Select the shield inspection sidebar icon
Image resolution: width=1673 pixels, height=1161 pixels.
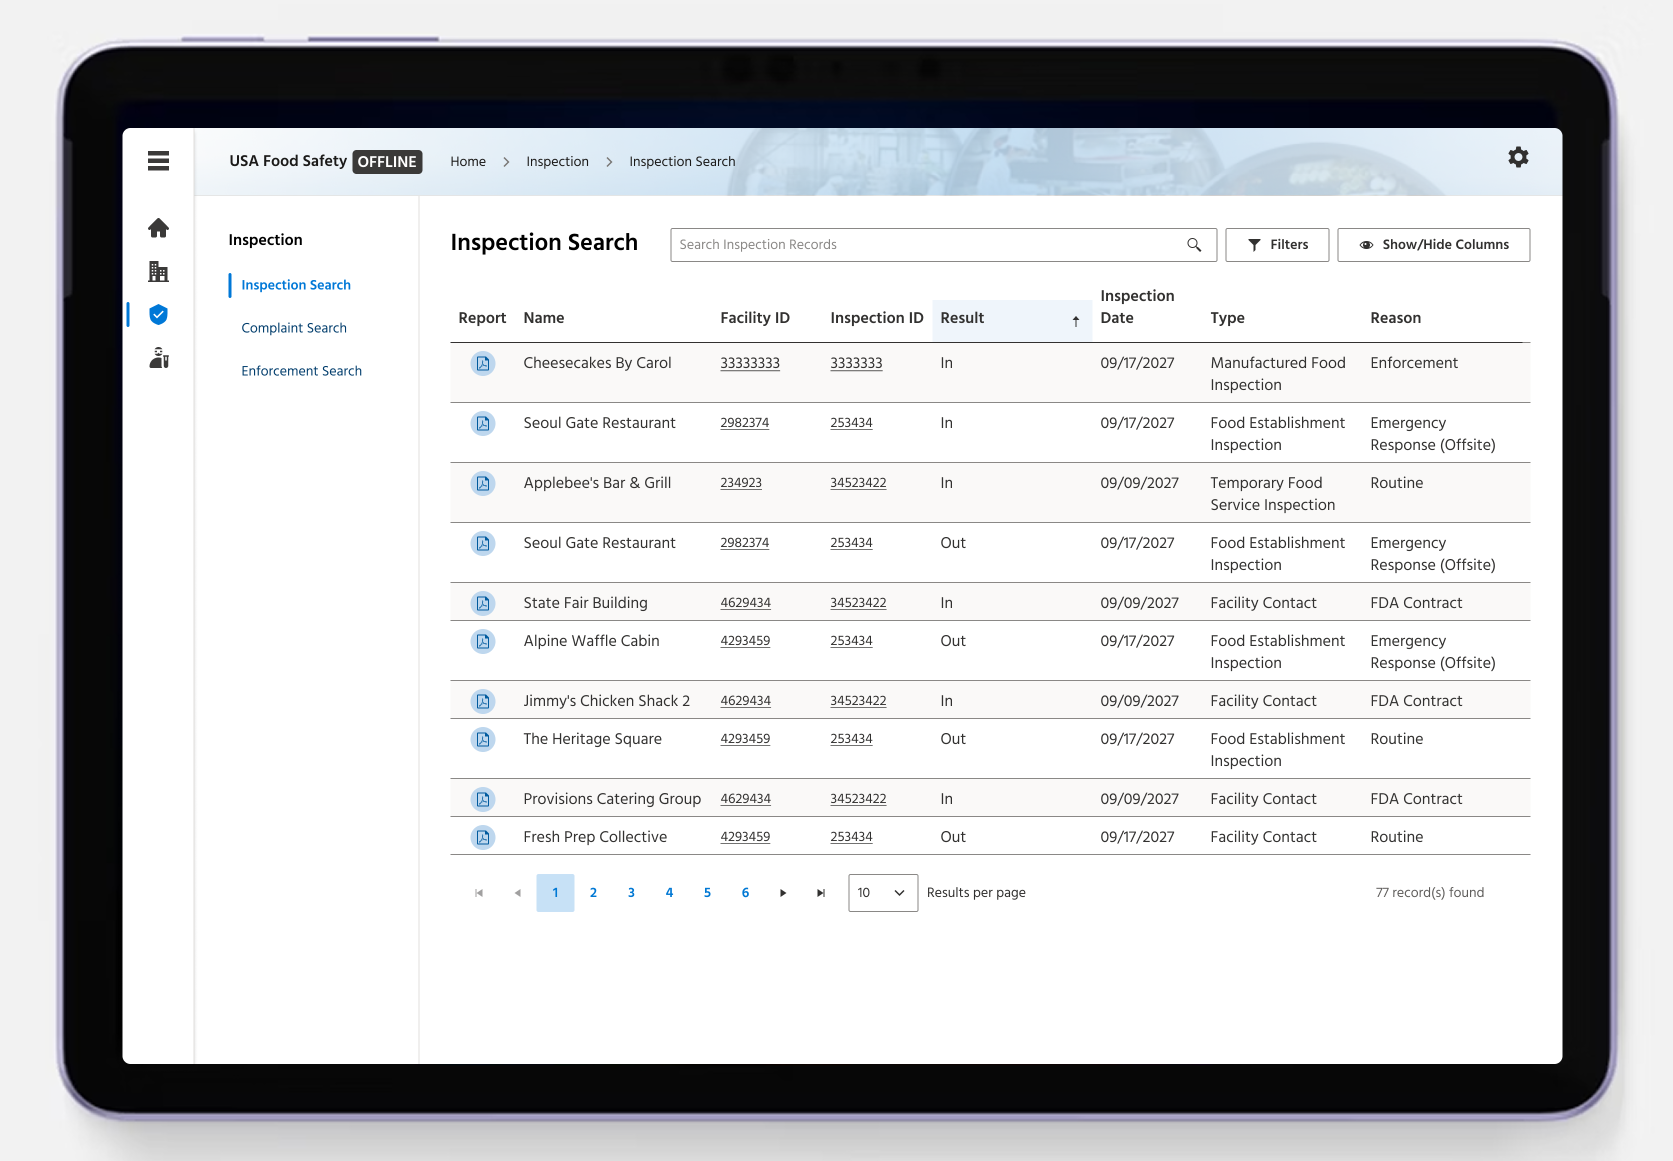[158, 315]
